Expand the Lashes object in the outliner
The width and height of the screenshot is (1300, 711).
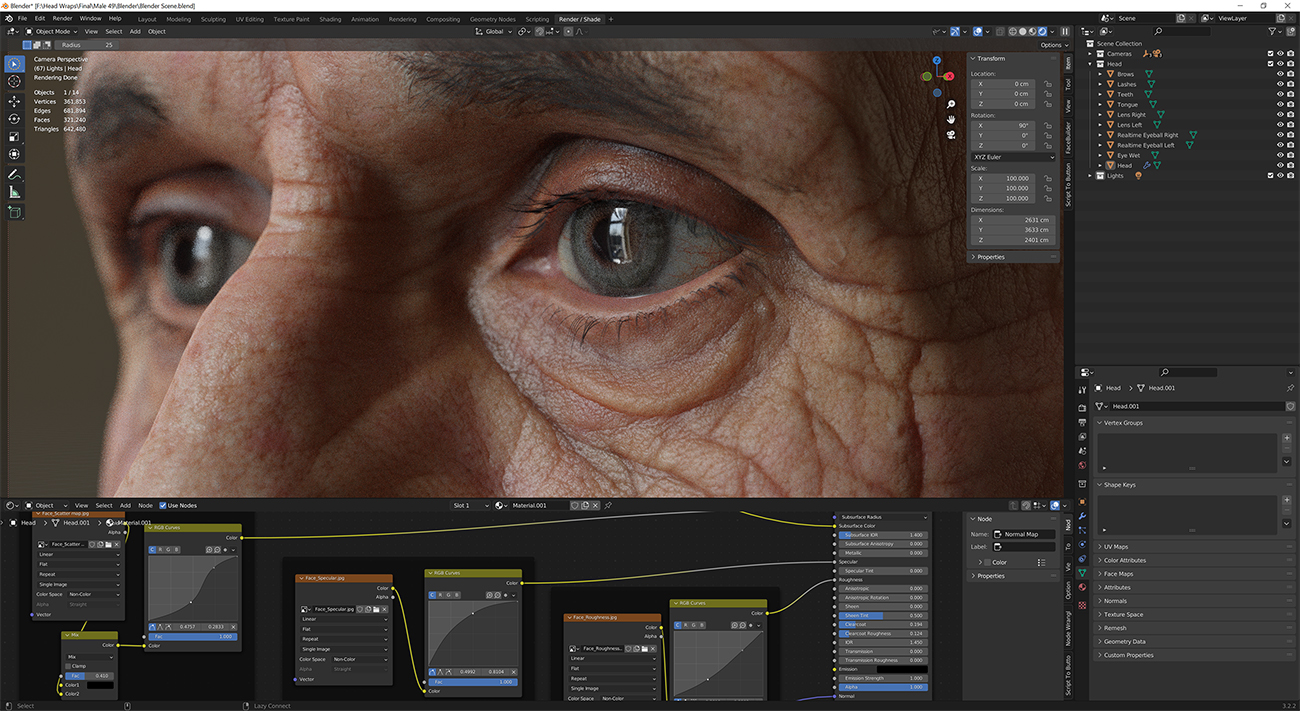click(1100, 84)
